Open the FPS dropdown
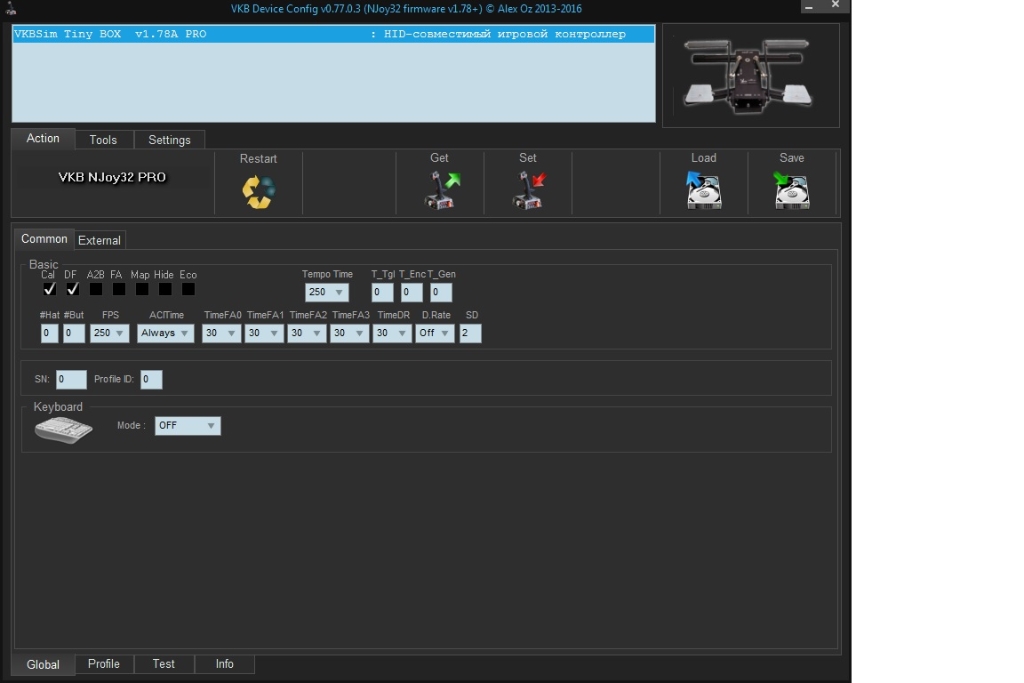 (110, 333)
